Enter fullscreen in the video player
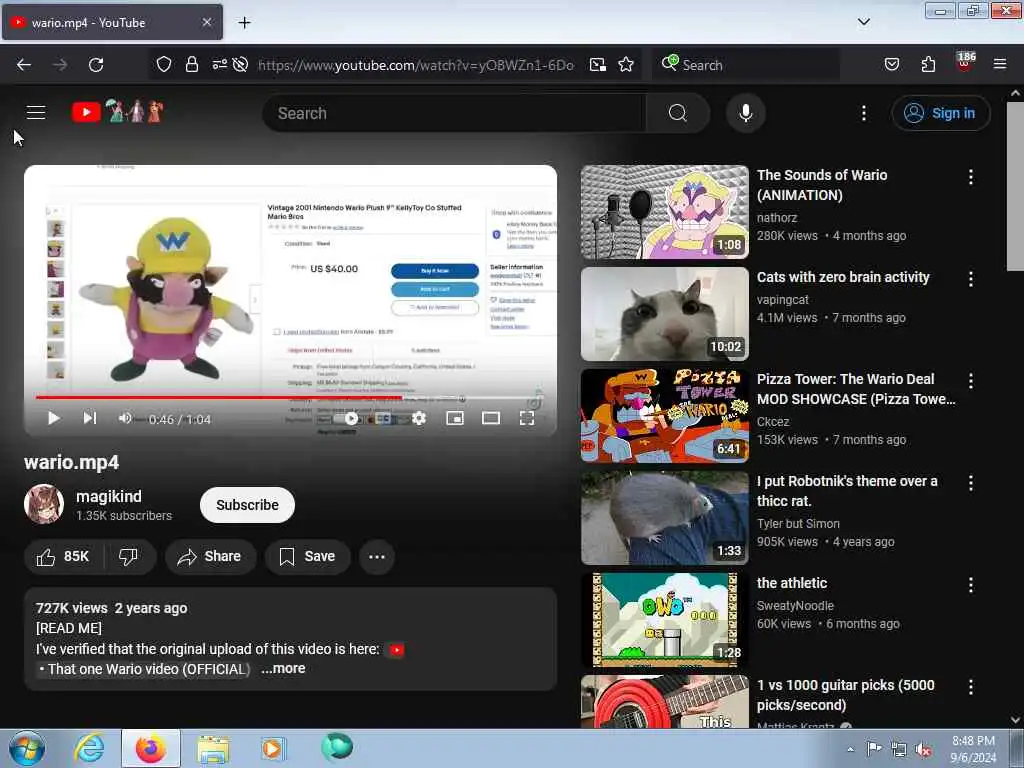 coord(526,418)
